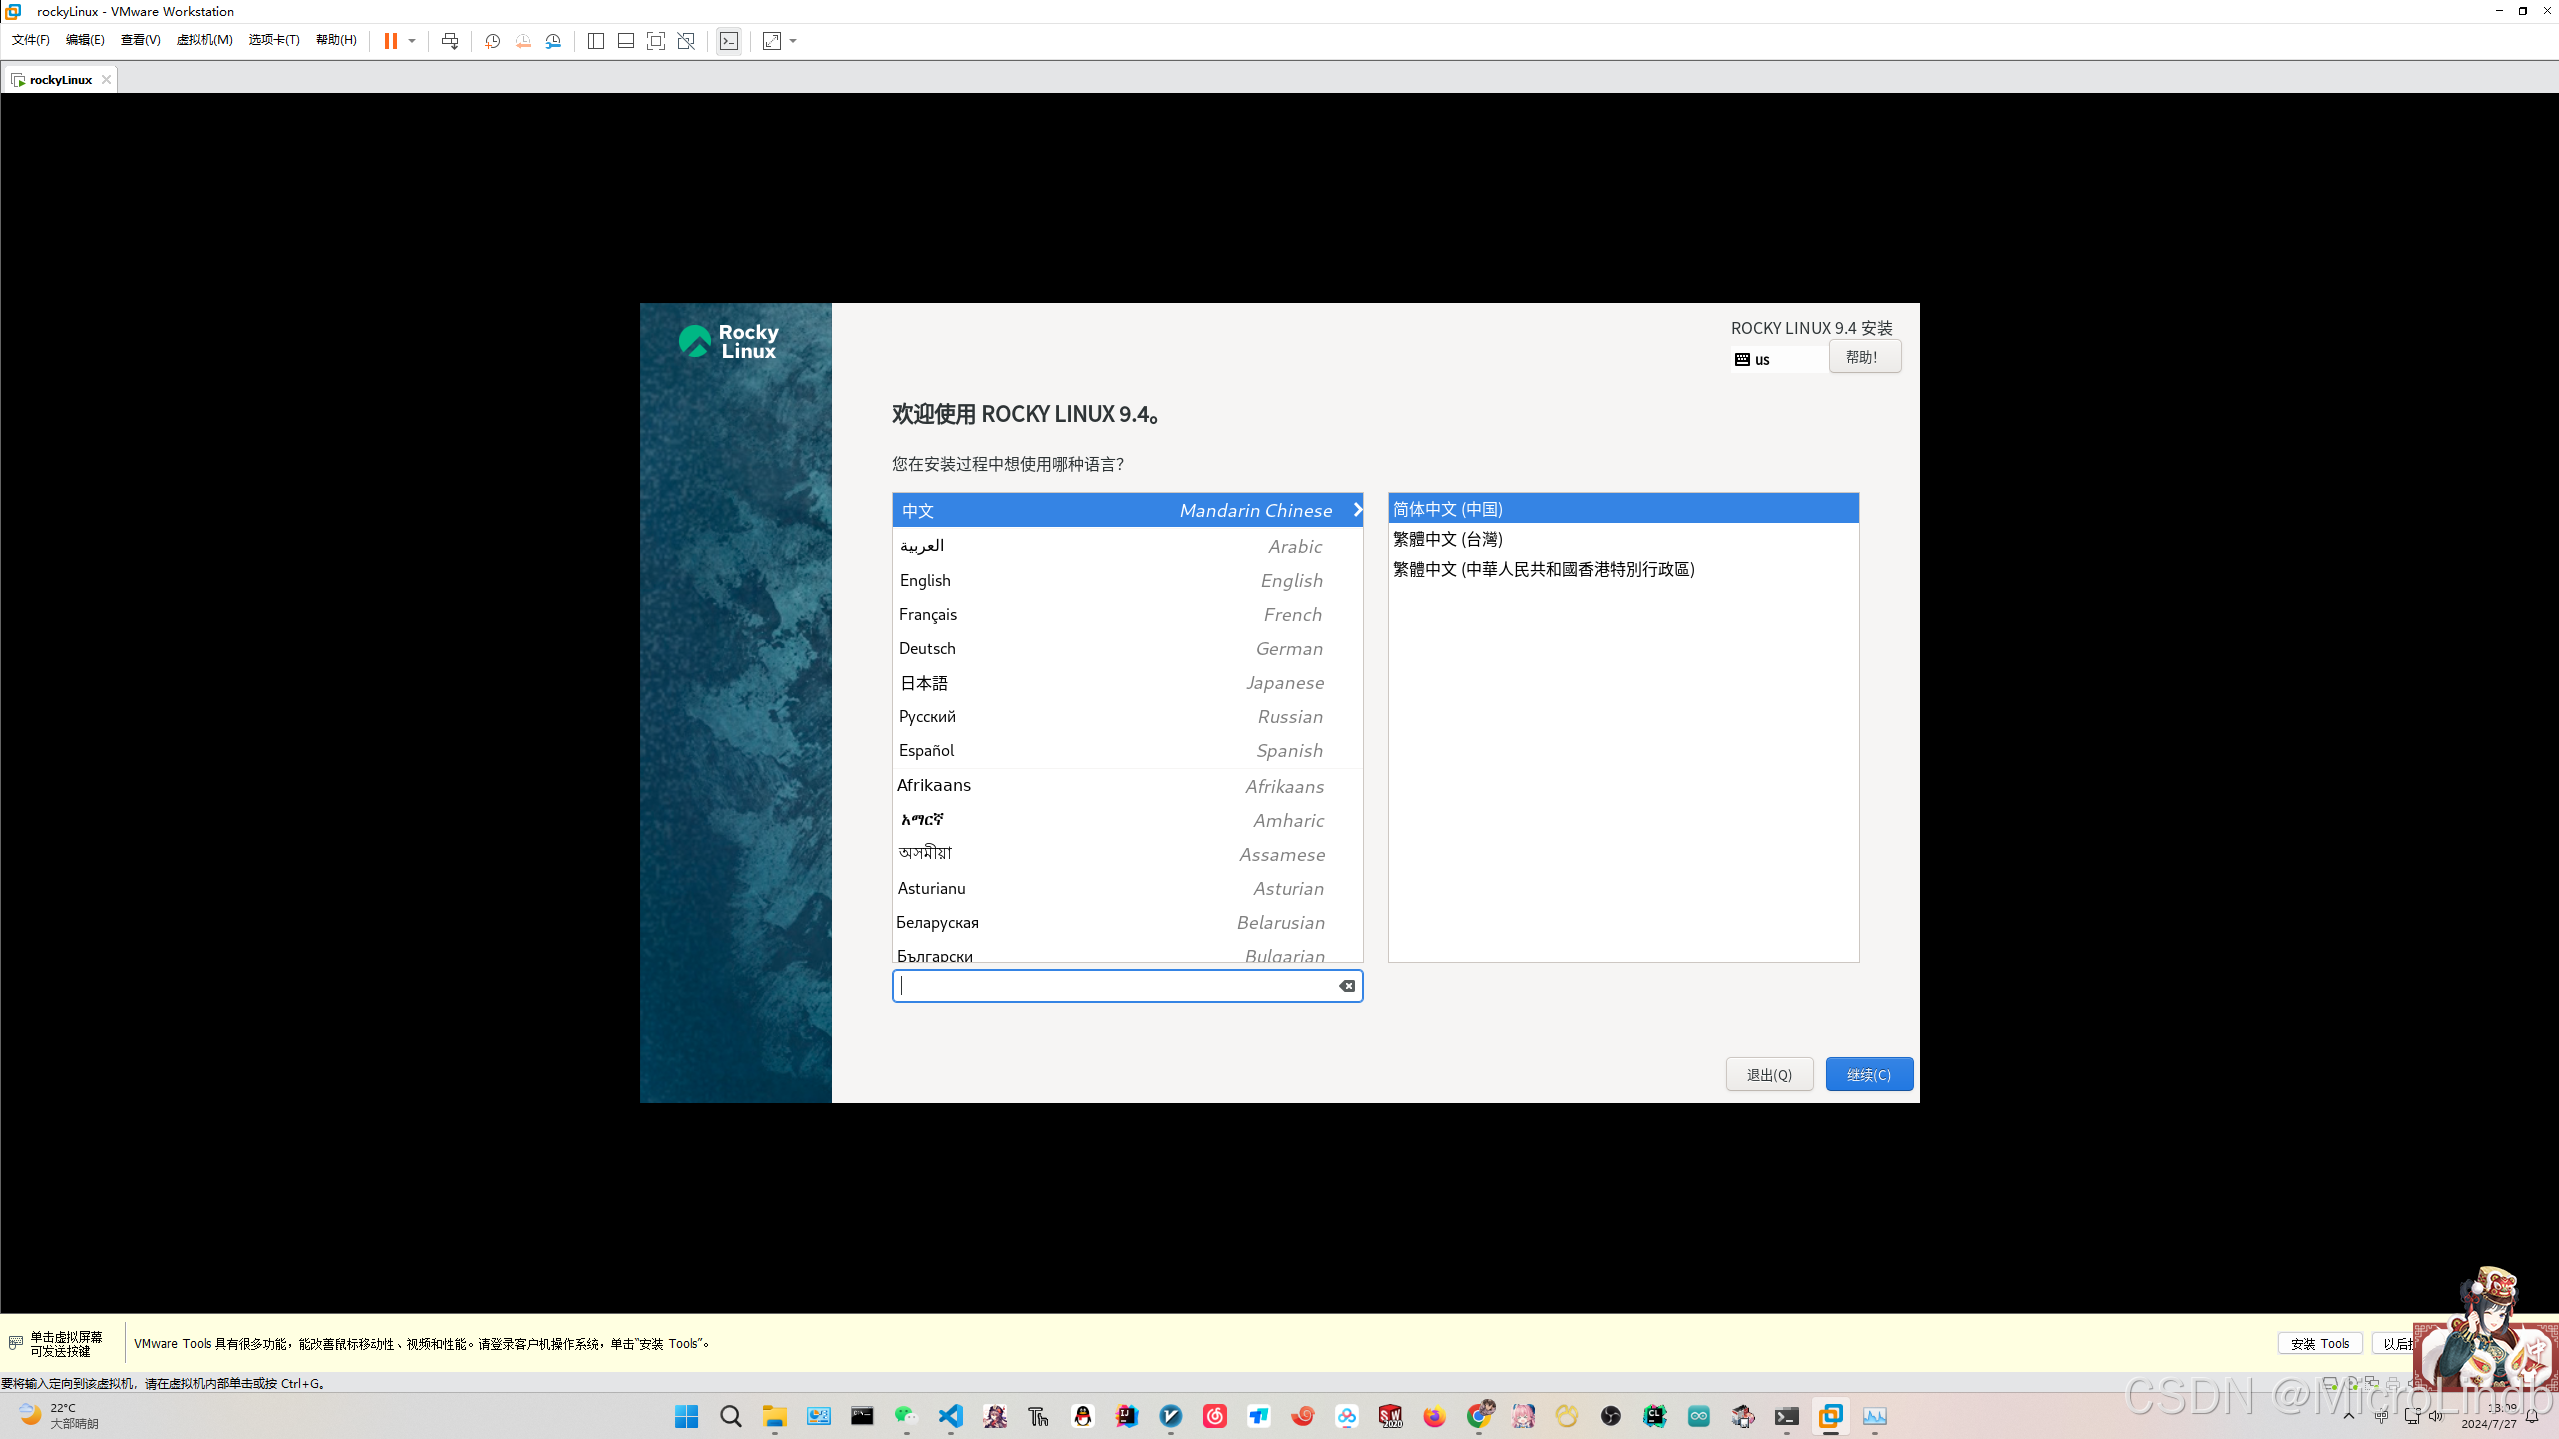Close the rockyLinux tab
Viewport: 2559px width, 1439px height.
coord(106,80)
